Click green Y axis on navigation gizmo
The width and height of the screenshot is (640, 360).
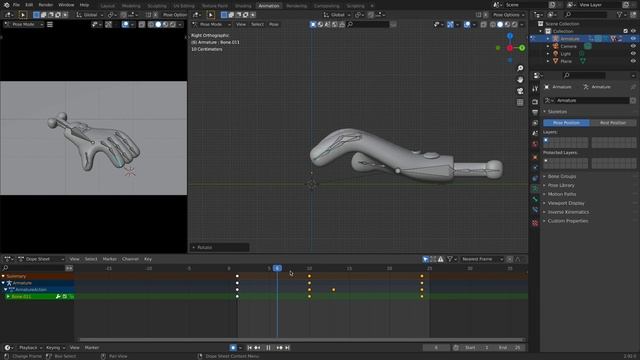click(x=522, y=48)
